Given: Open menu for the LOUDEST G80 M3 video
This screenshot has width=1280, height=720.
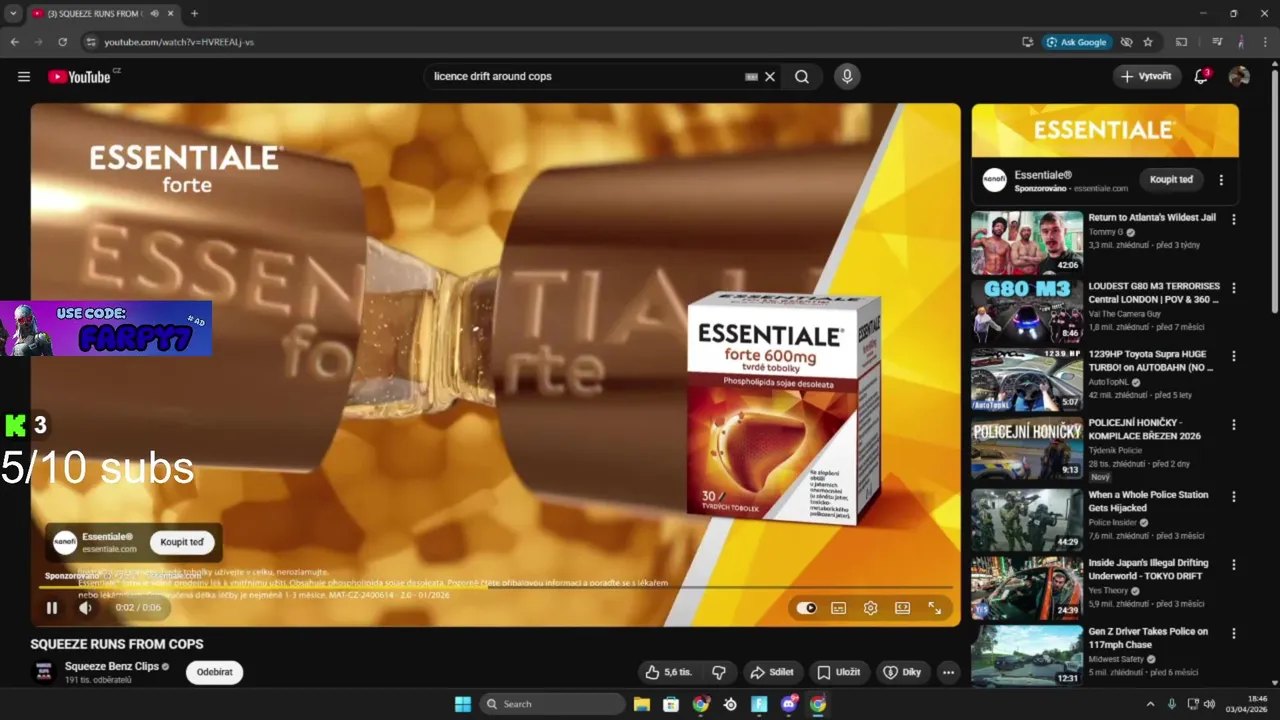Looking at the screenshot, I should [x=1233, y=288].
